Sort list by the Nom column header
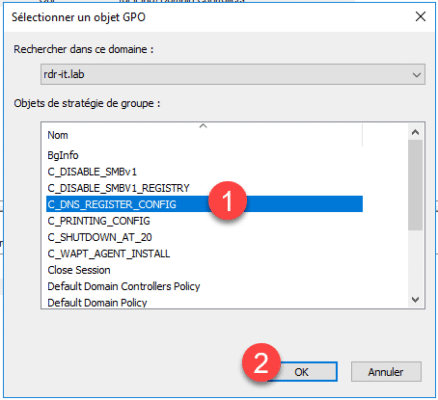Viewport: 438px width, 400px height. tap(204, 135)
